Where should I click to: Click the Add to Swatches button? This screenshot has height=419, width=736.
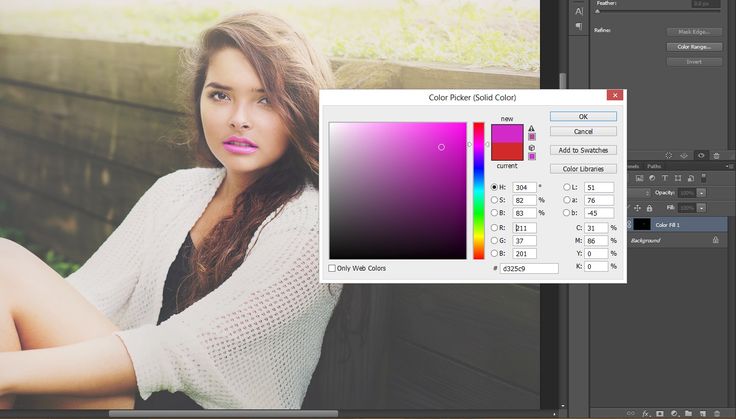pos(583,150)
